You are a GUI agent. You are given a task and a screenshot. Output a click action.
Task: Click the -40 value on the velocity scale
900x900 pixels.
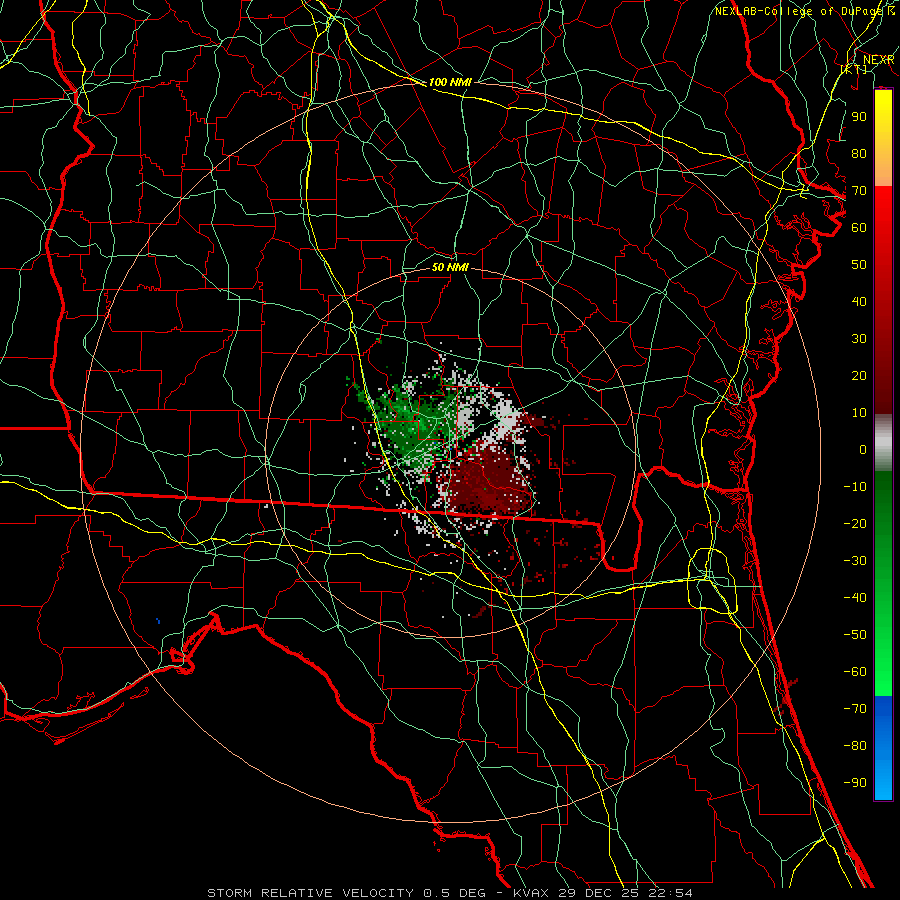855,598
